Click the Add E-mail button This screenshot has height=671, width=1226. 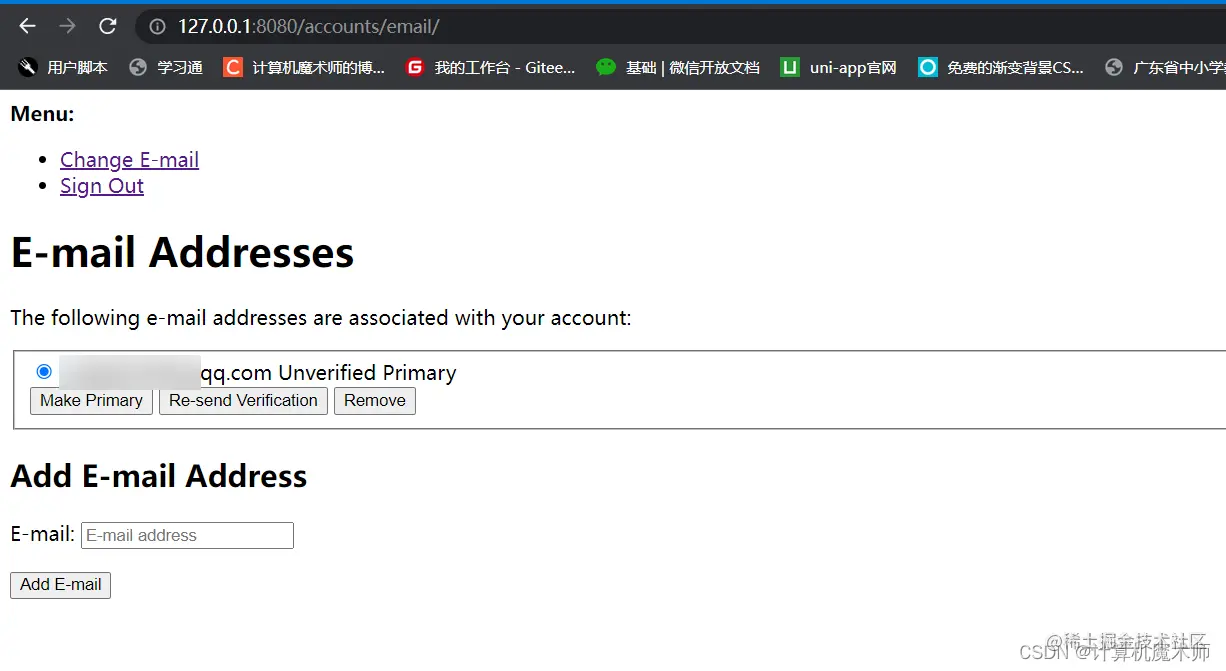point(60,585)
